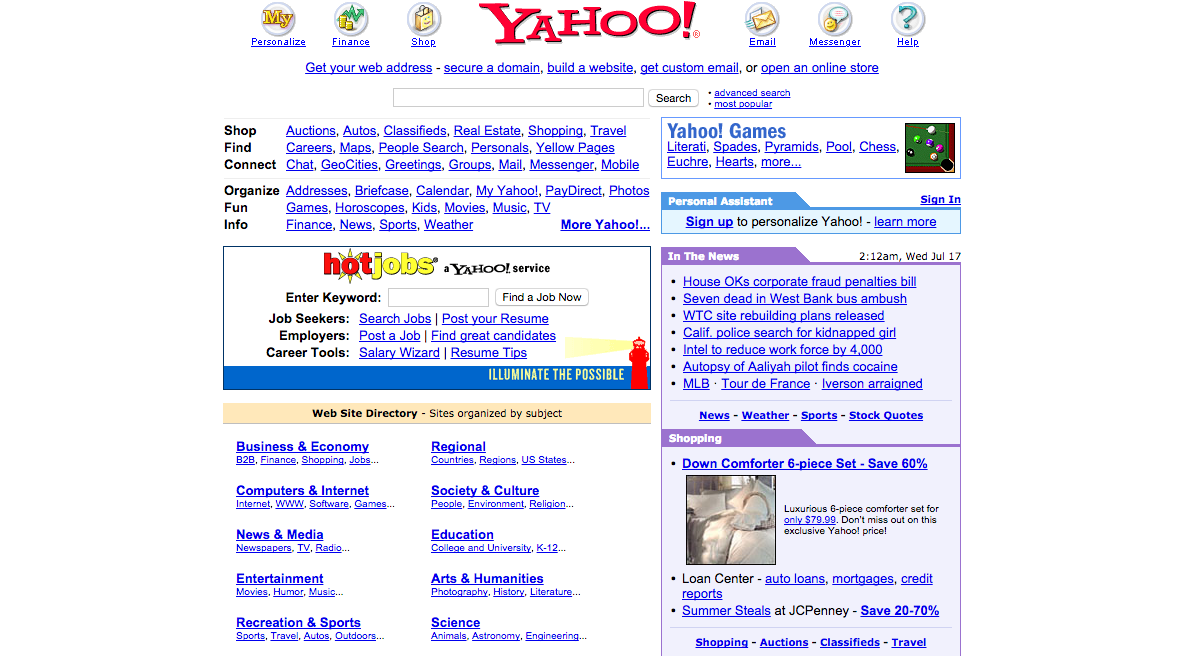Follow the secure a domain link

pos(492,68)
